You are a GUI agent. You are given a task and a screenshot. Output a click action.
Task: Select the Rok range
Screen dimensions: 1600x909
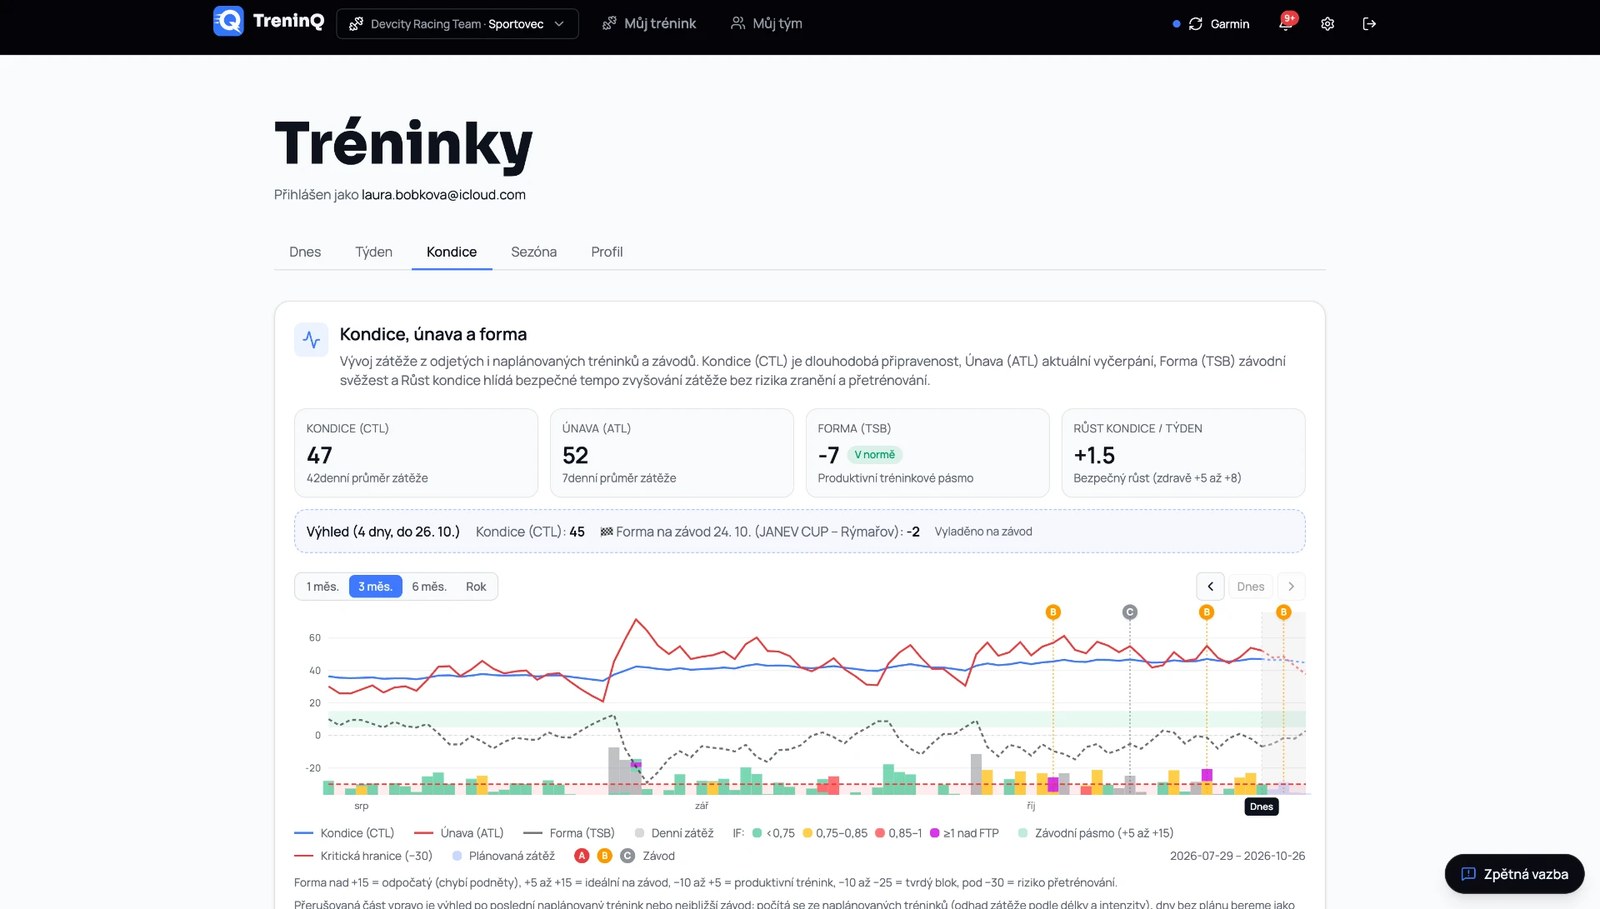coord(476,587)
